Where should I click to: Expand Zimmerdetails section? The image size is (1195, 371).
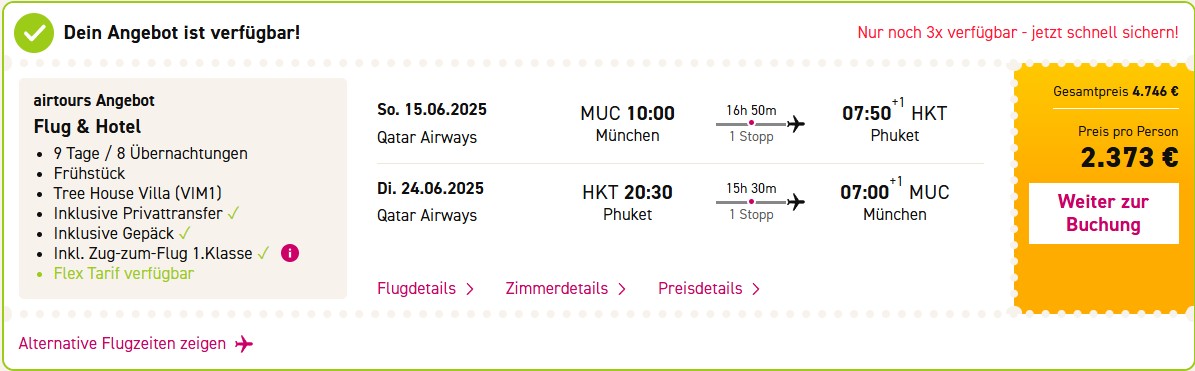click(x=566, y=289)
